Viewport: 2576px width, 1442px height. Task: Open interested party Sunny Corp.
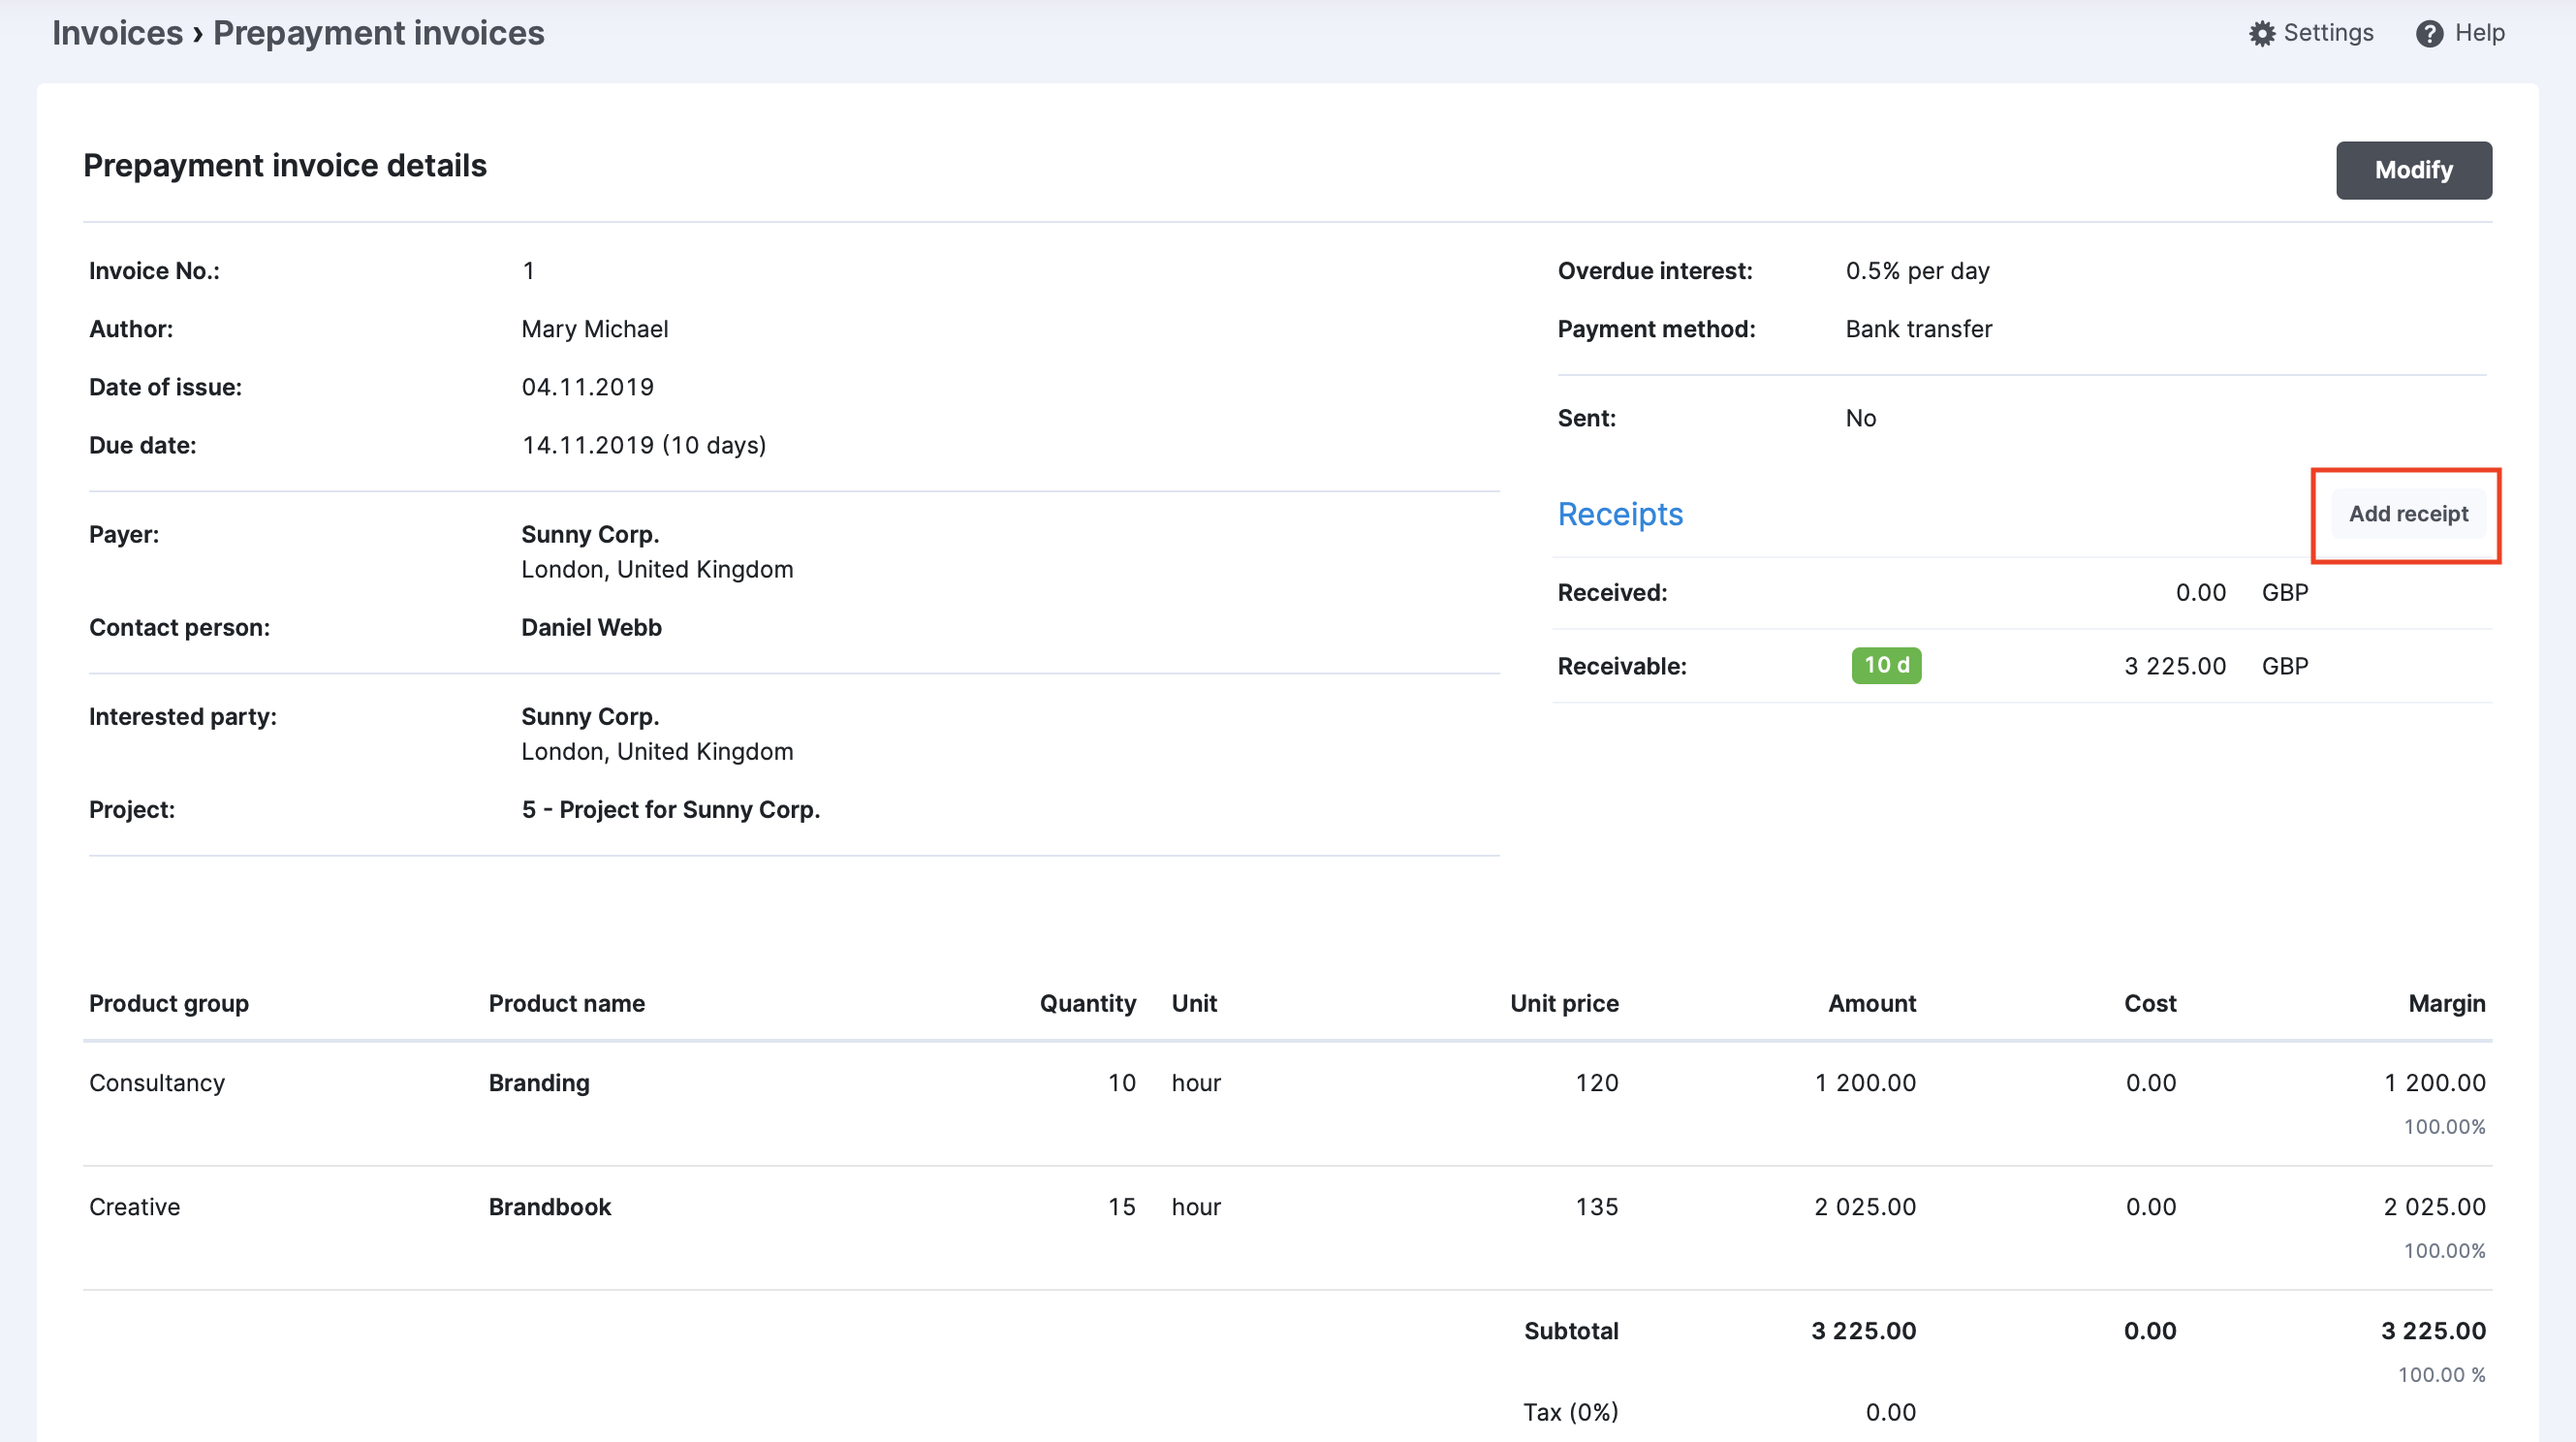point(590,717)
